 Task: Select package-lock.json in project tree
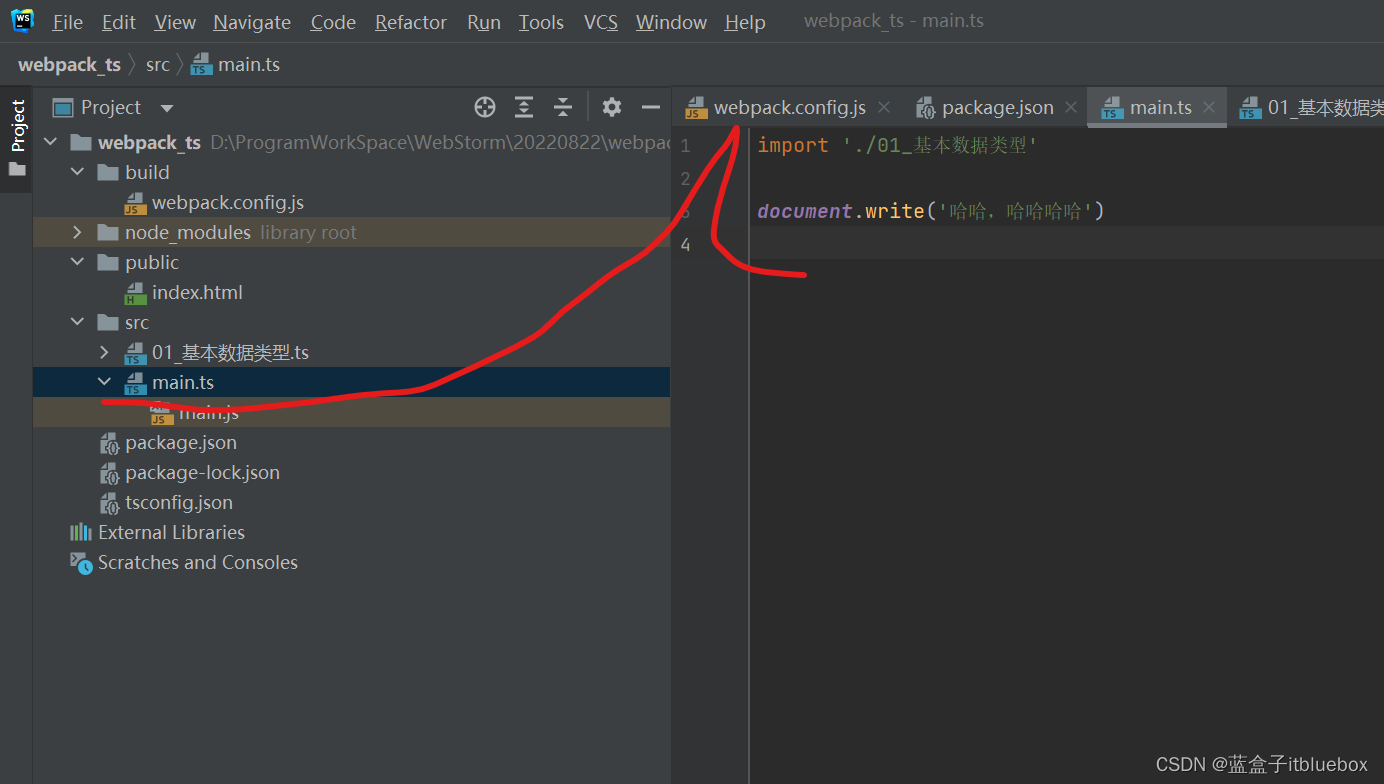click(351, 472)
